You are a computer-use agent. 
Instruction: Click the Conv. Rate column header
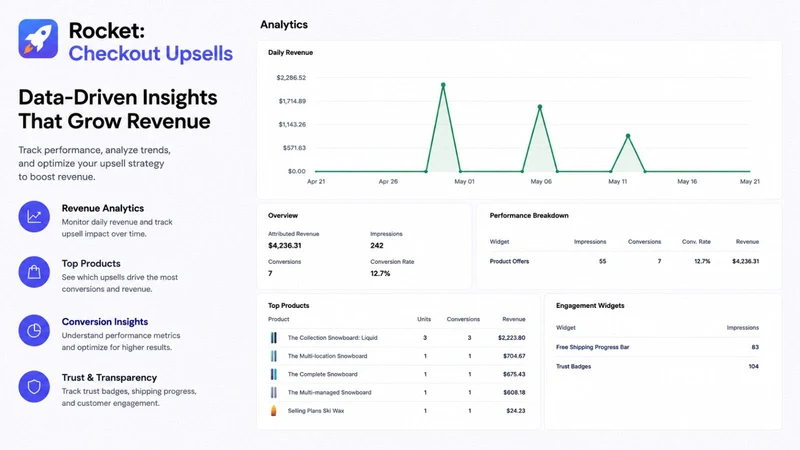[x=696, y=242]
